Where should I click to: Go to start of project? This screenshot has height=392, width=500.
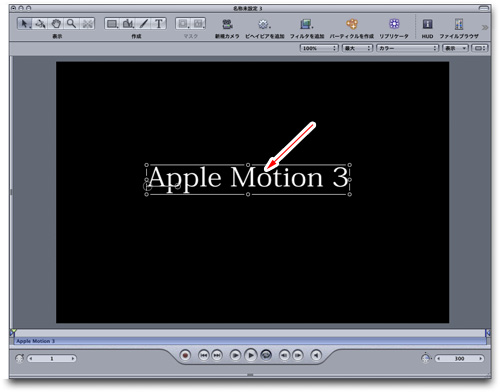tap(204, 355)
